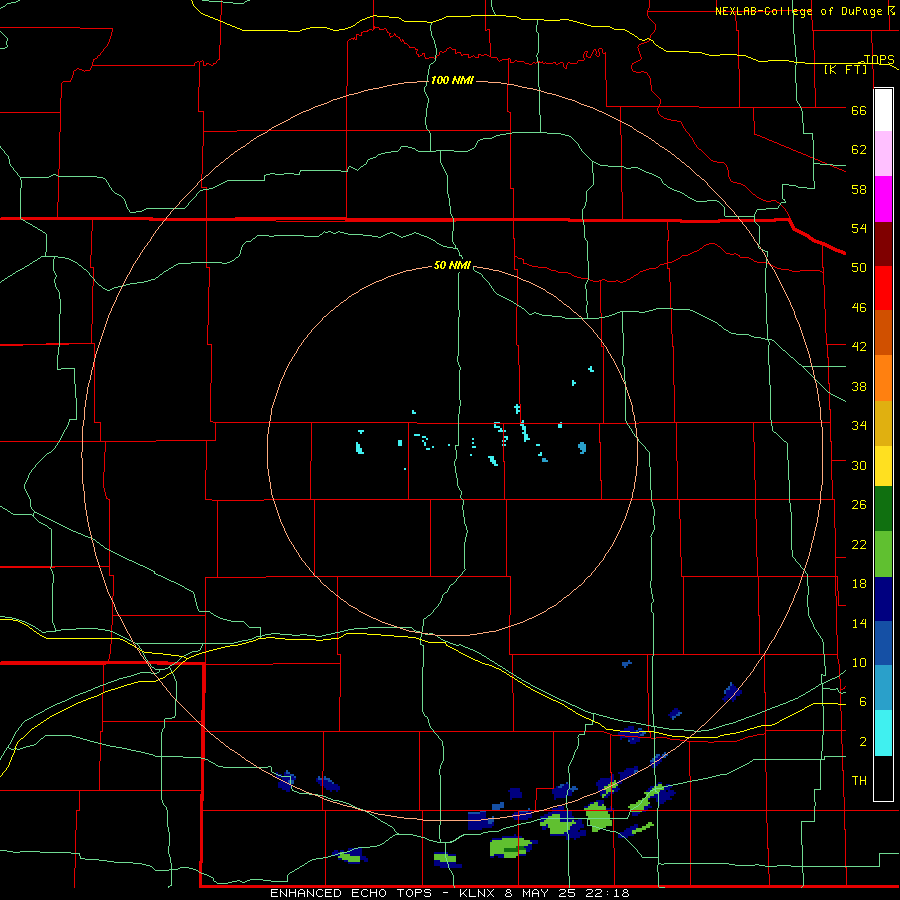Click the '62' legend value
This screenshot has height=900, width=900.
click(859, 150)
